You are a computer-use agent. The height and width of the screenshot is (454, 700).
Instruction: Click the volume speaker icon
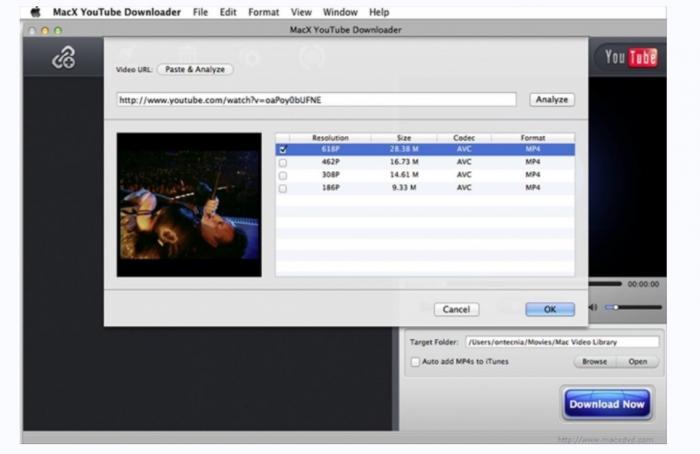click(x=593, y=307)
